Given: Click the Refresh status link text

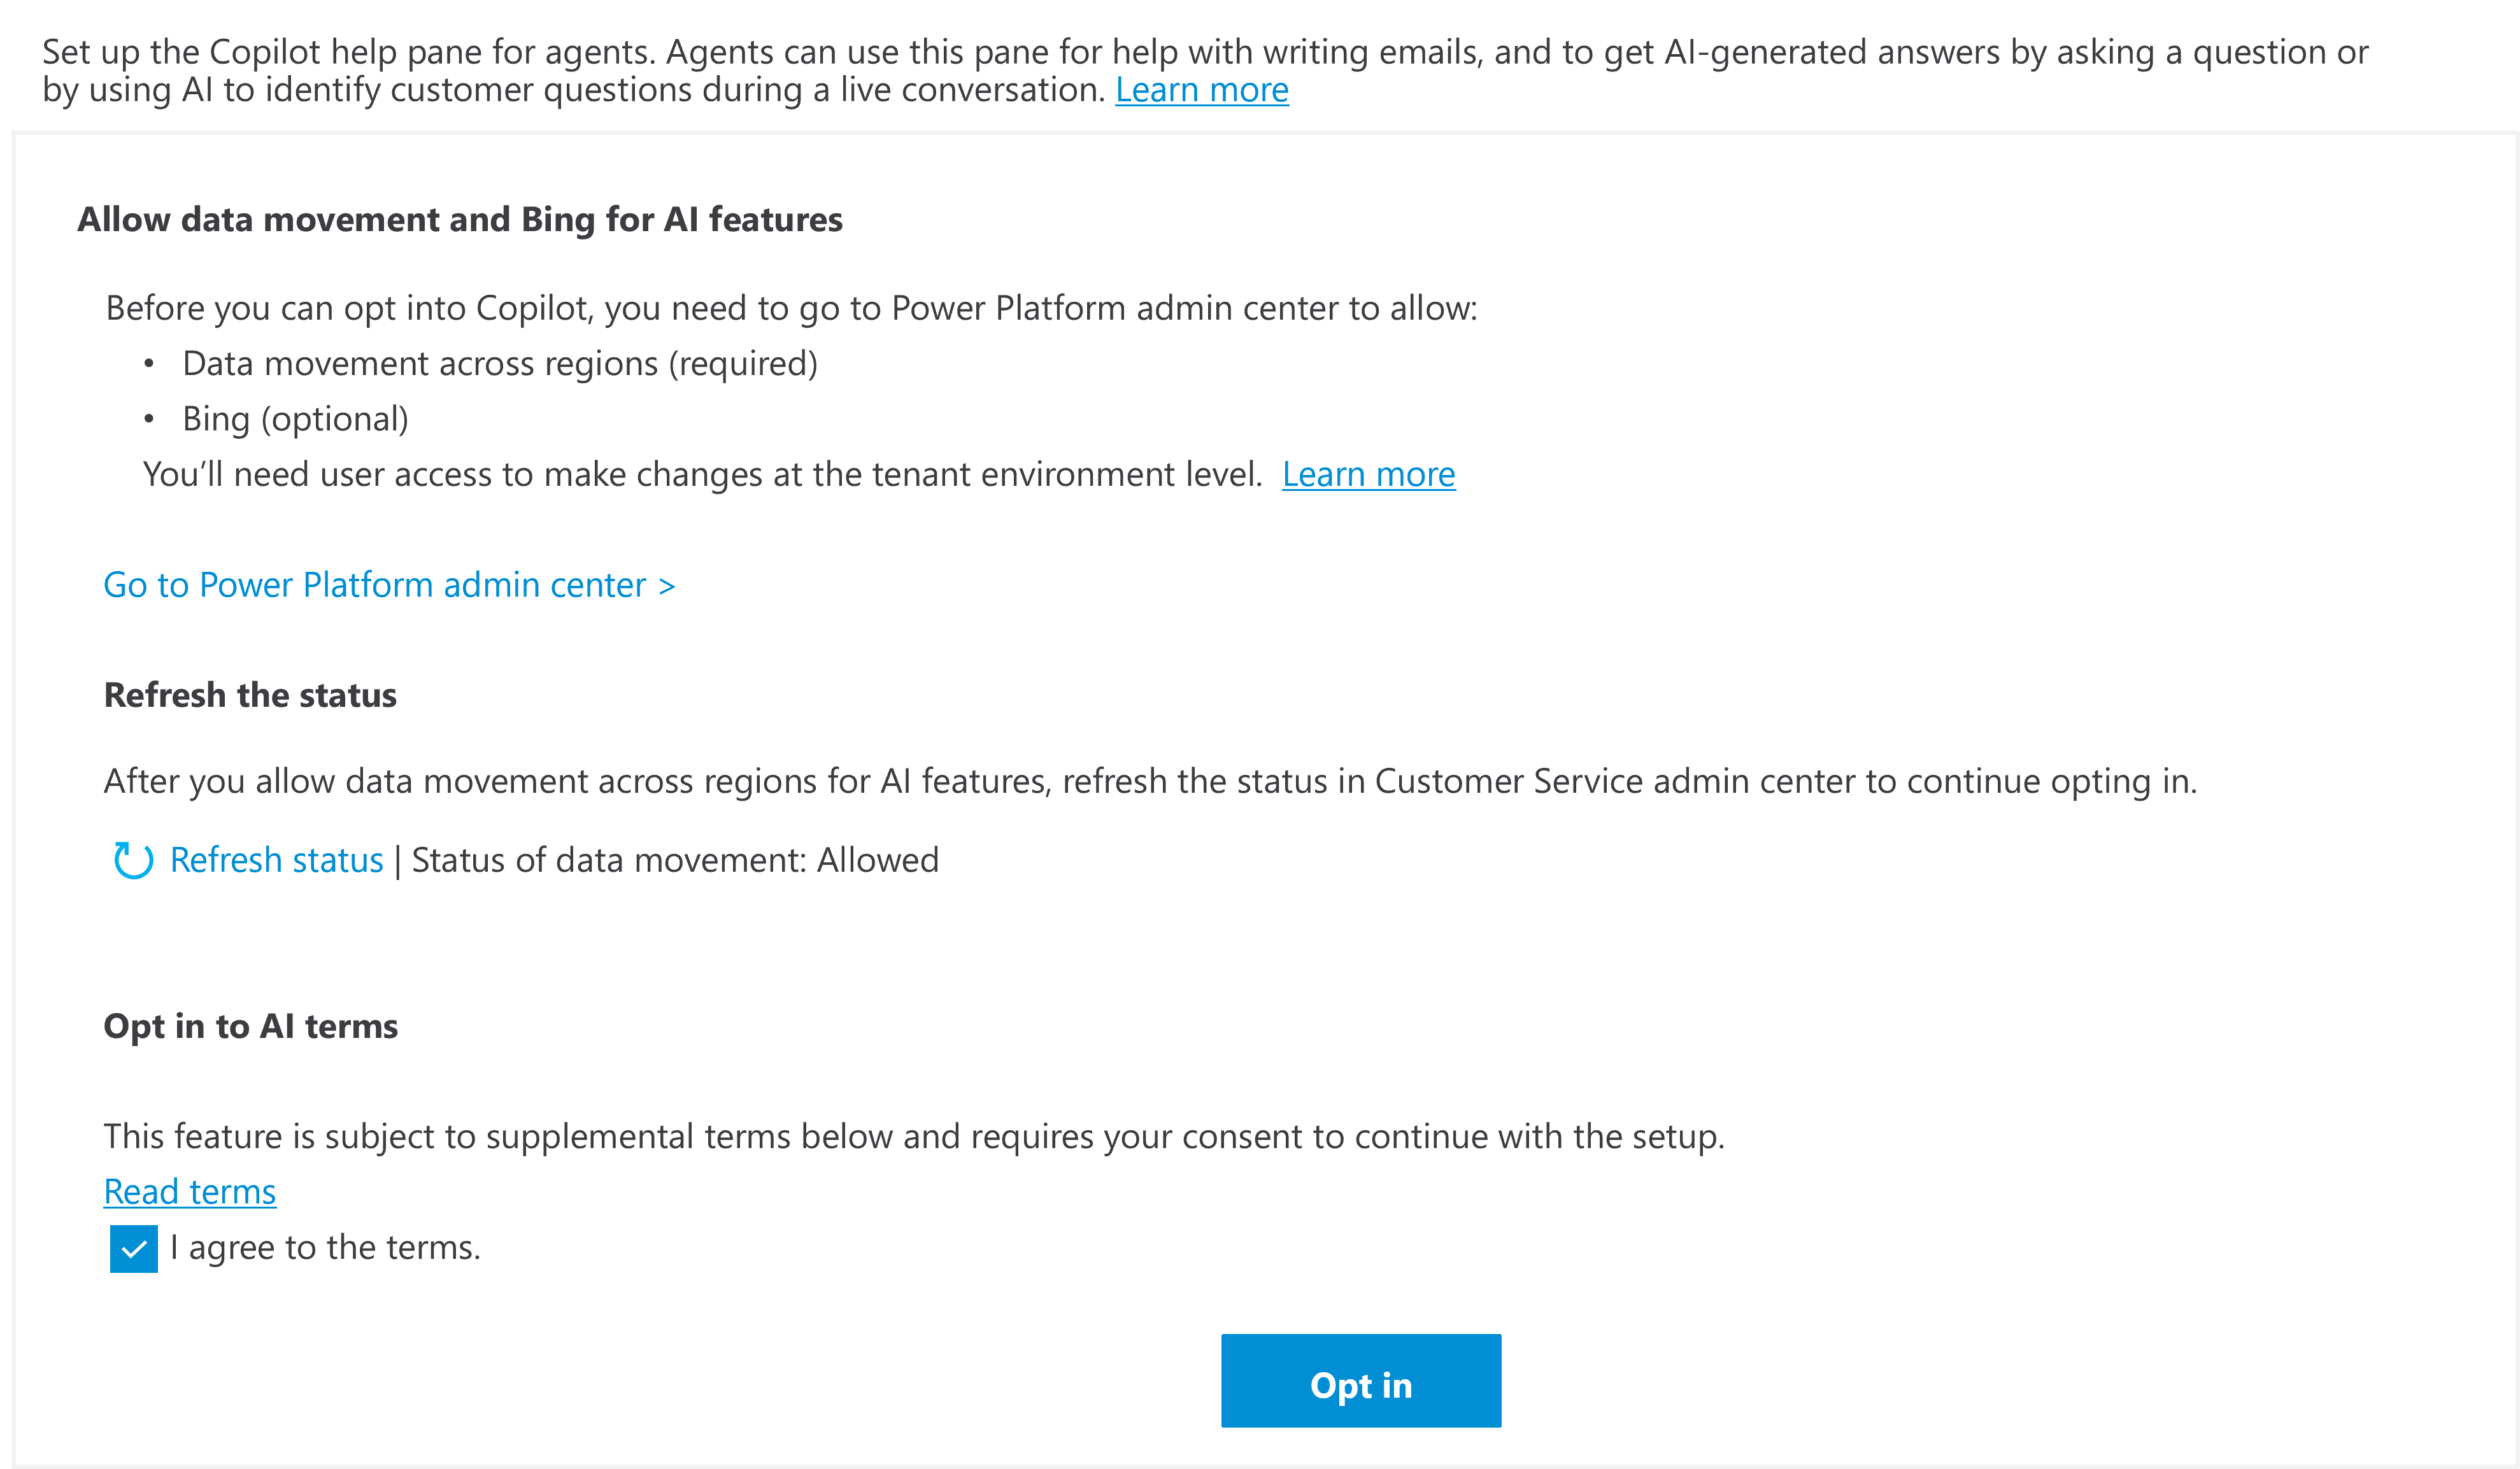Looking at the screenshot, I should click(x=276, y=860).
